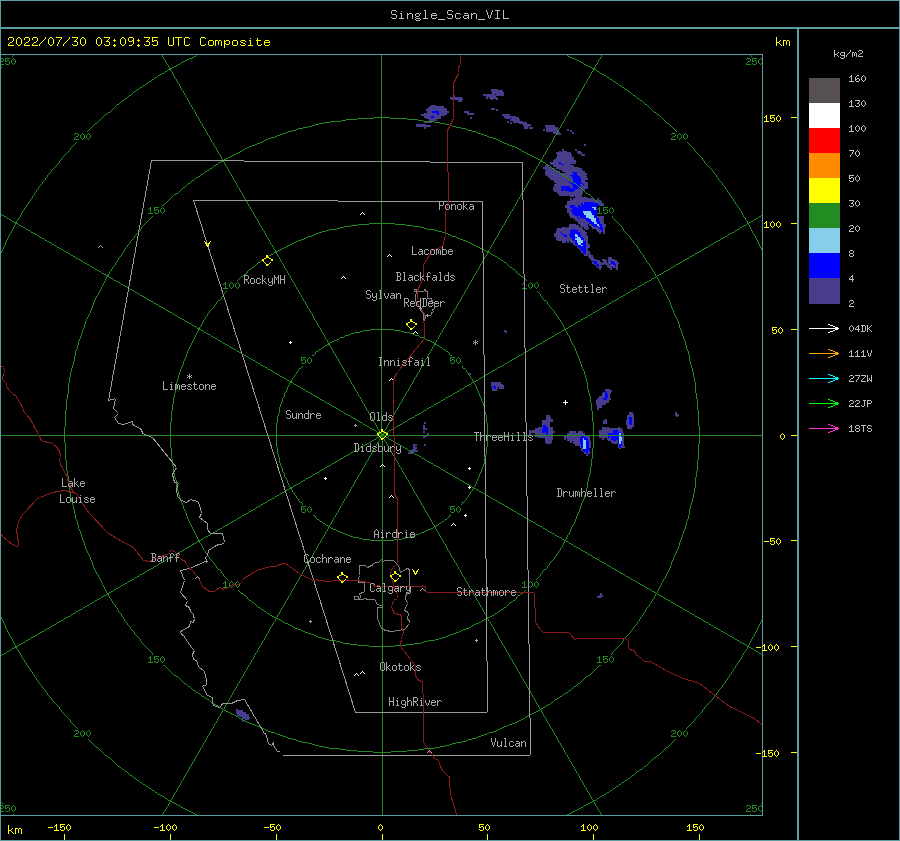Click the HighRiver town label
The width and height of the screenshot is (900, 841).
tap(415, 702)
